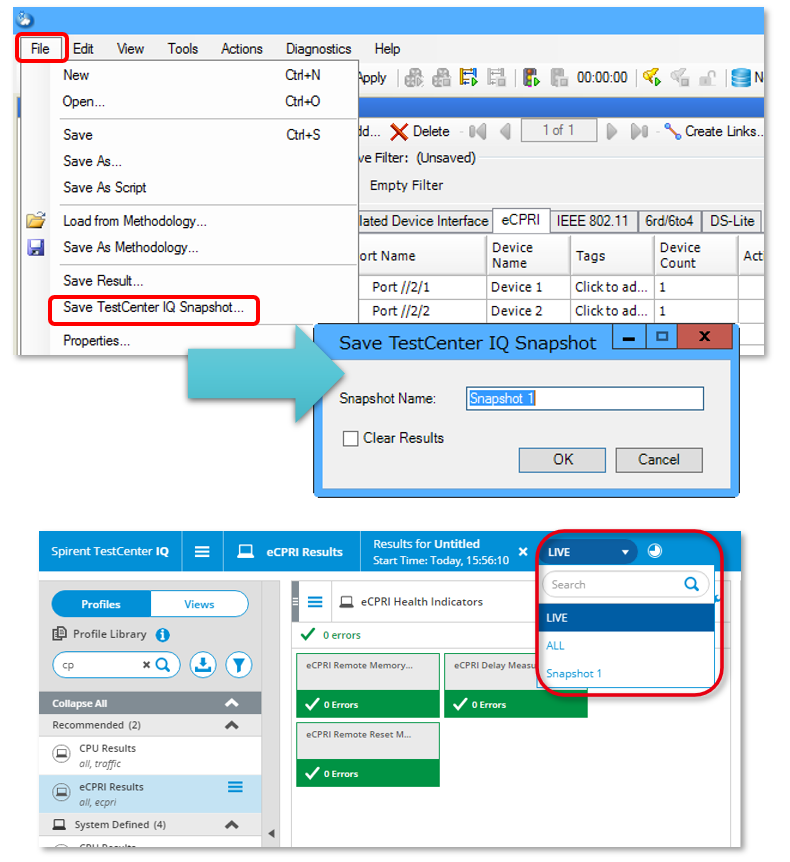The height and width of the screenshot is (862, 790).
Task: Click the dropdown search magnifier icon
Action: pyautogui.click(x=691, y=584)
